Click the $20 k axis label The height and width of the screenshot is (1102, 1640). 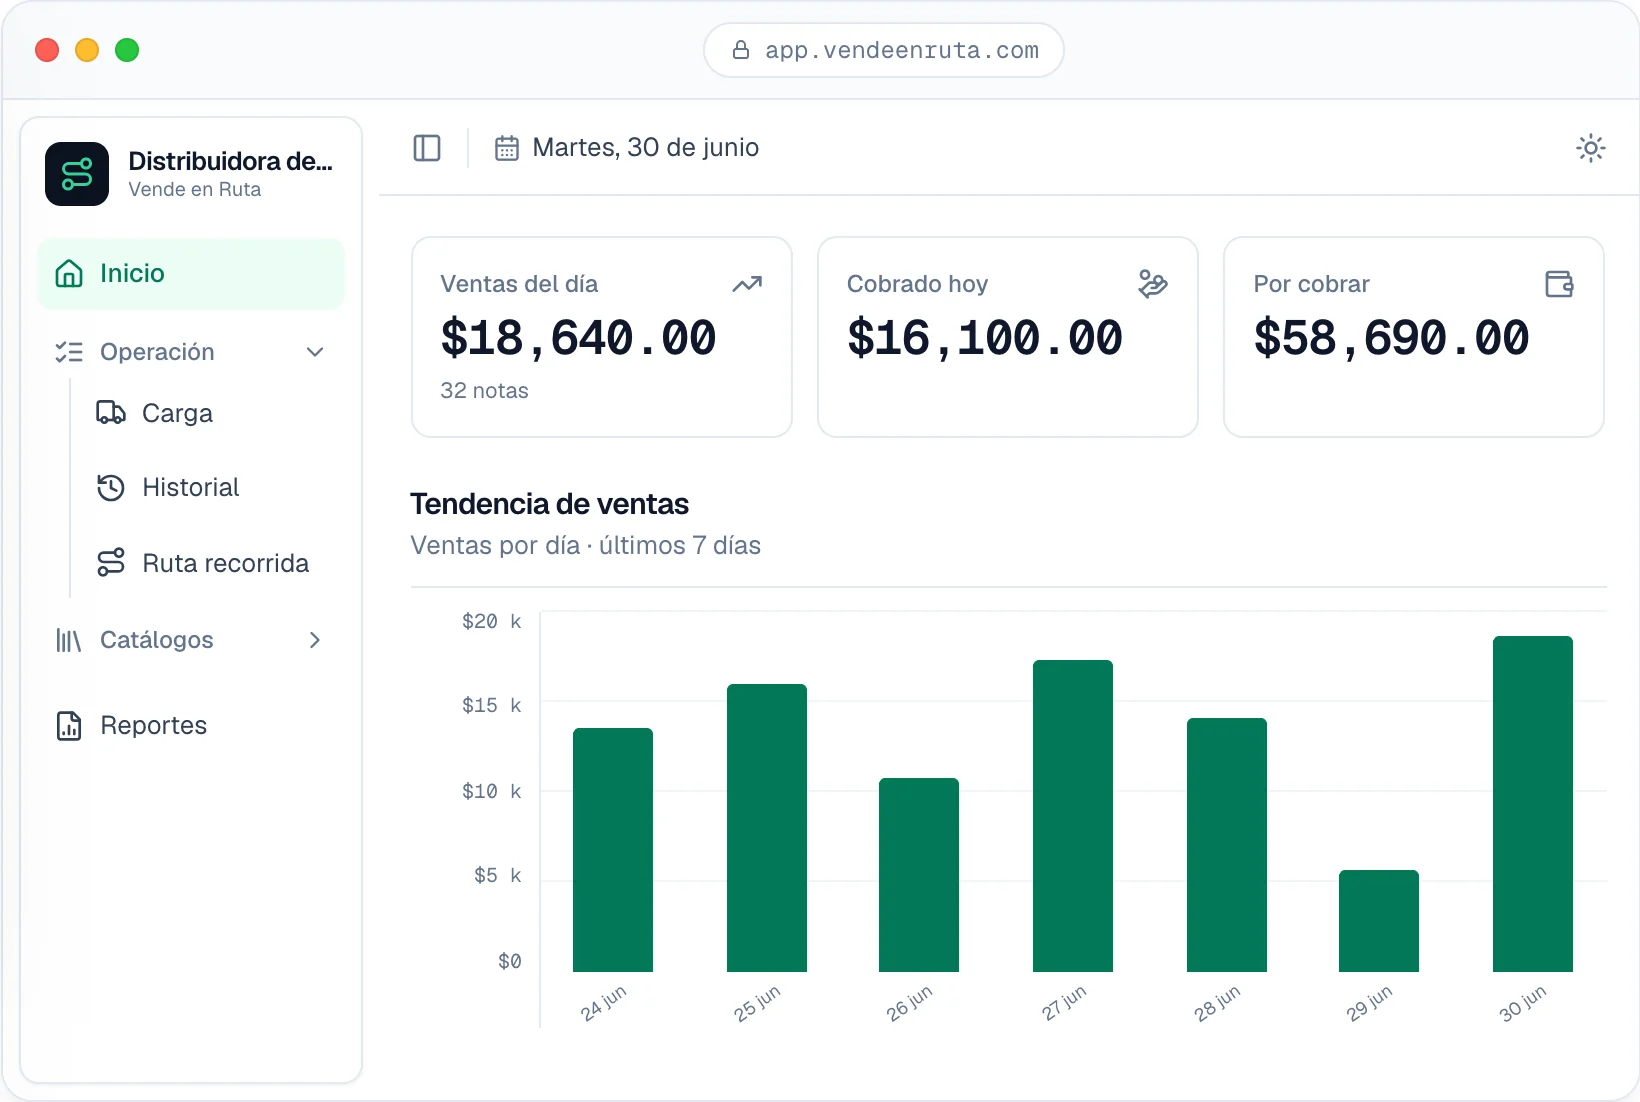pyautogui.click(x=491, y=621)
